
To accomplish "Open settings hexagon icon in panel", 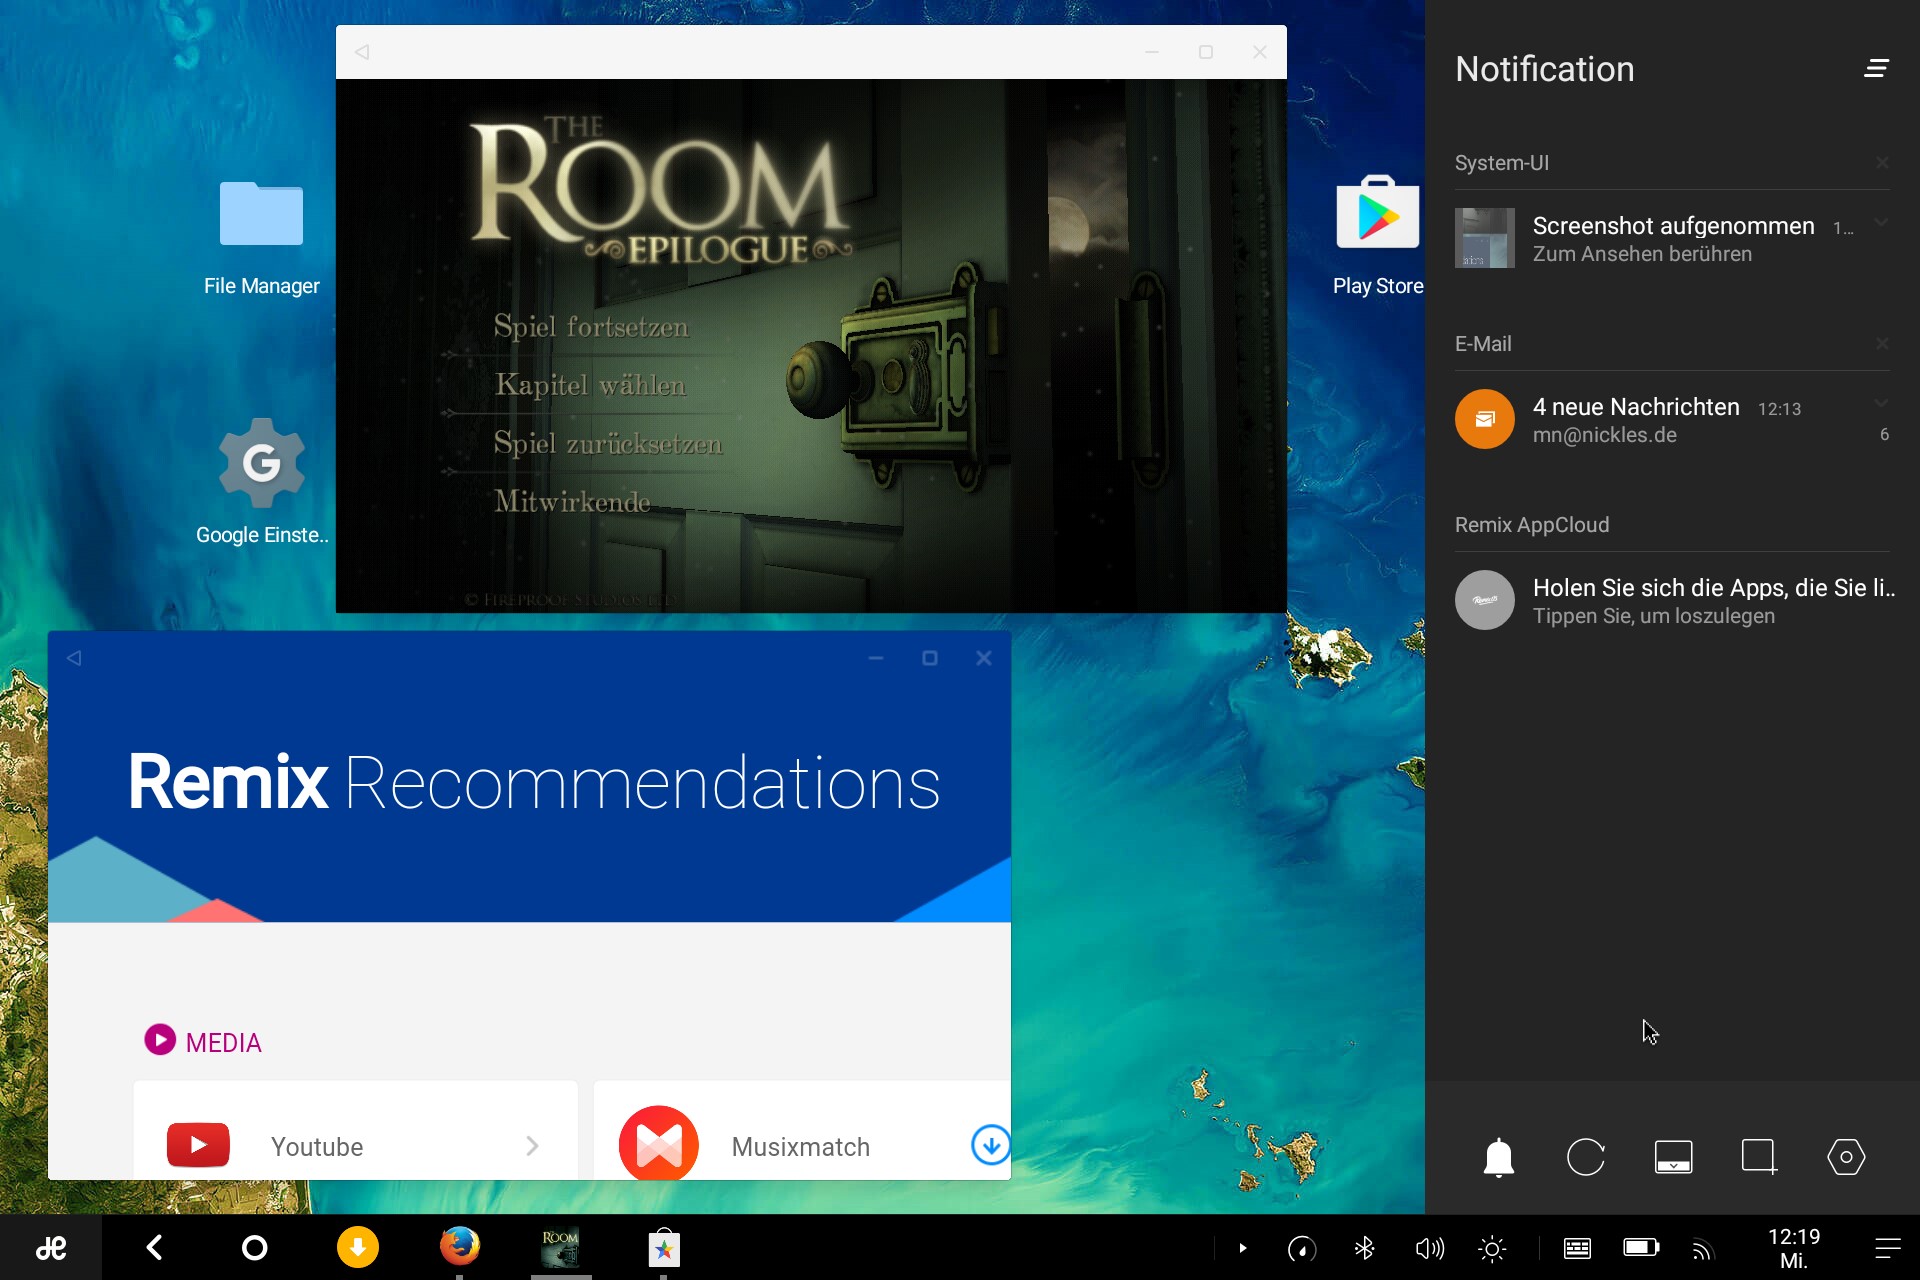I will pyautogui.click(x=1846, y=1157).
